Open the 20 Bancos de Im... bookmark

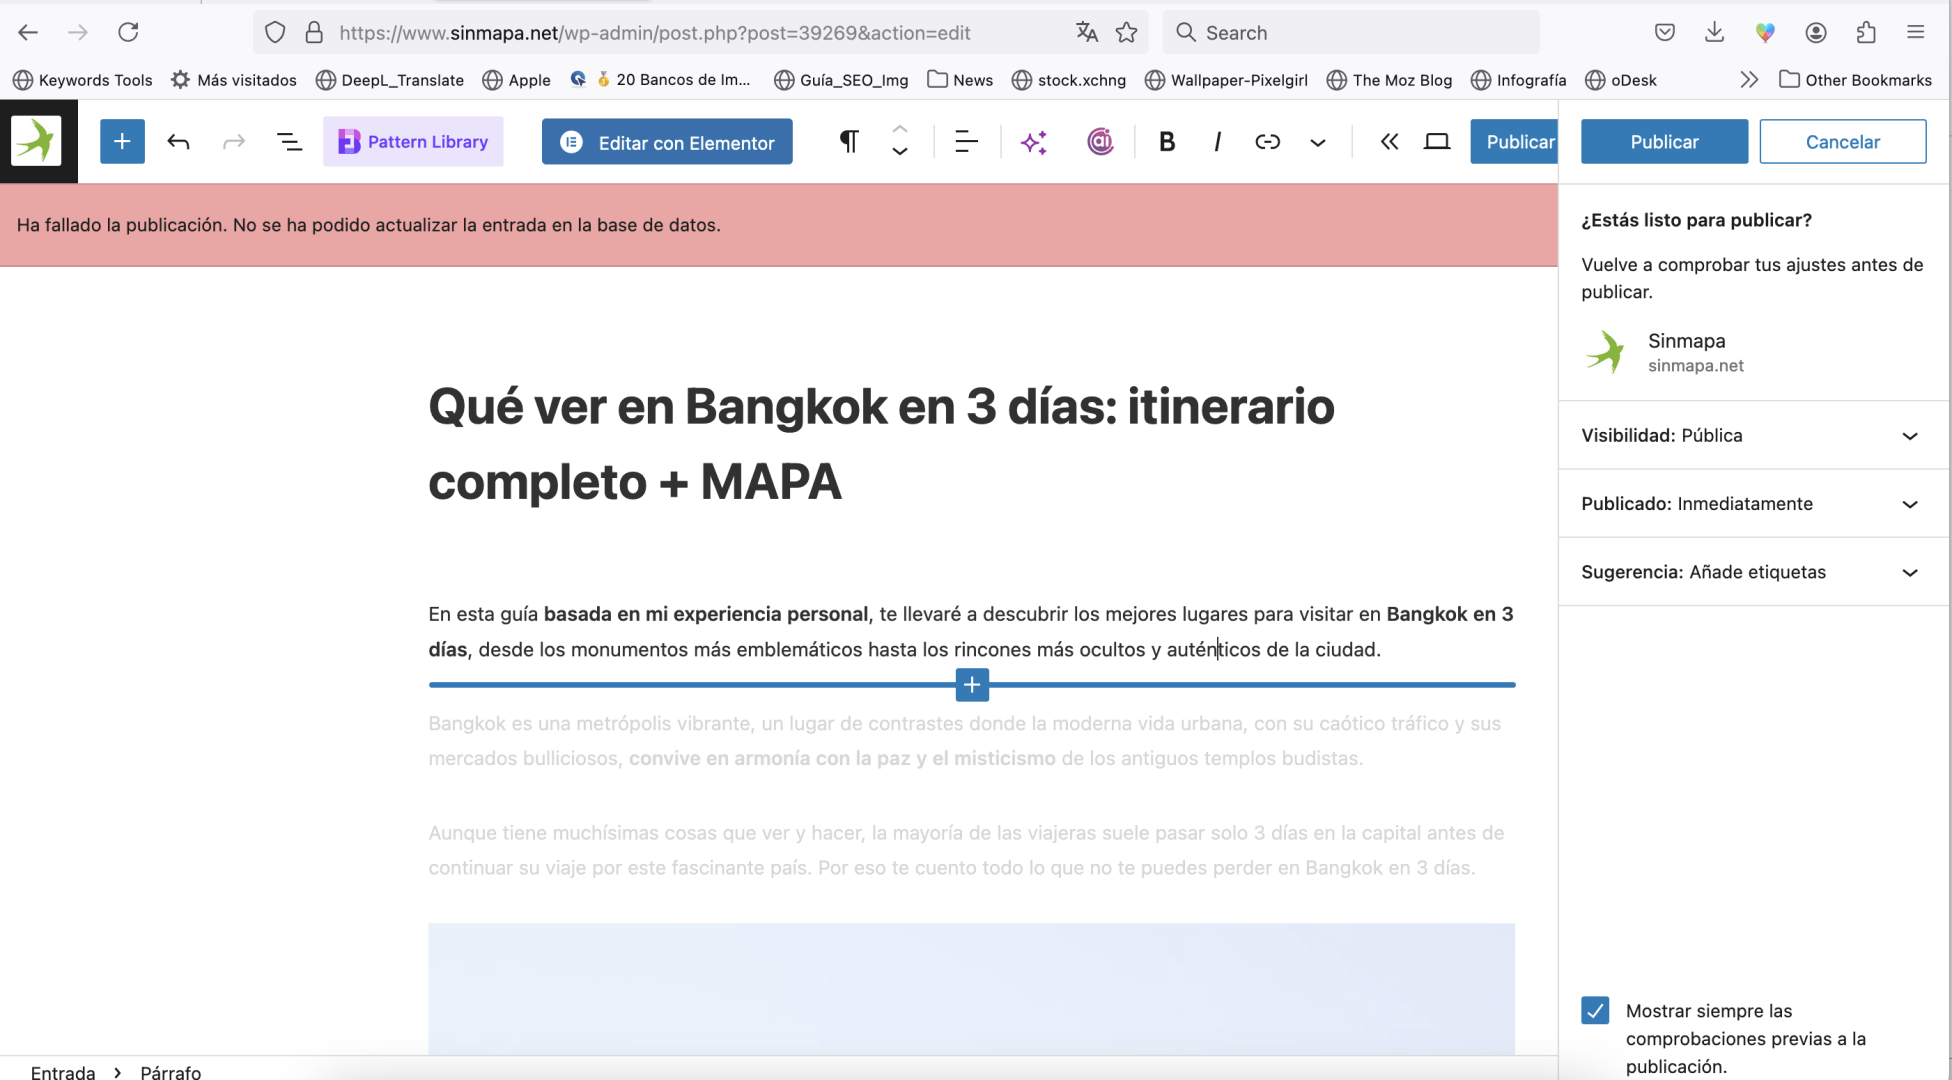(660, 80)
